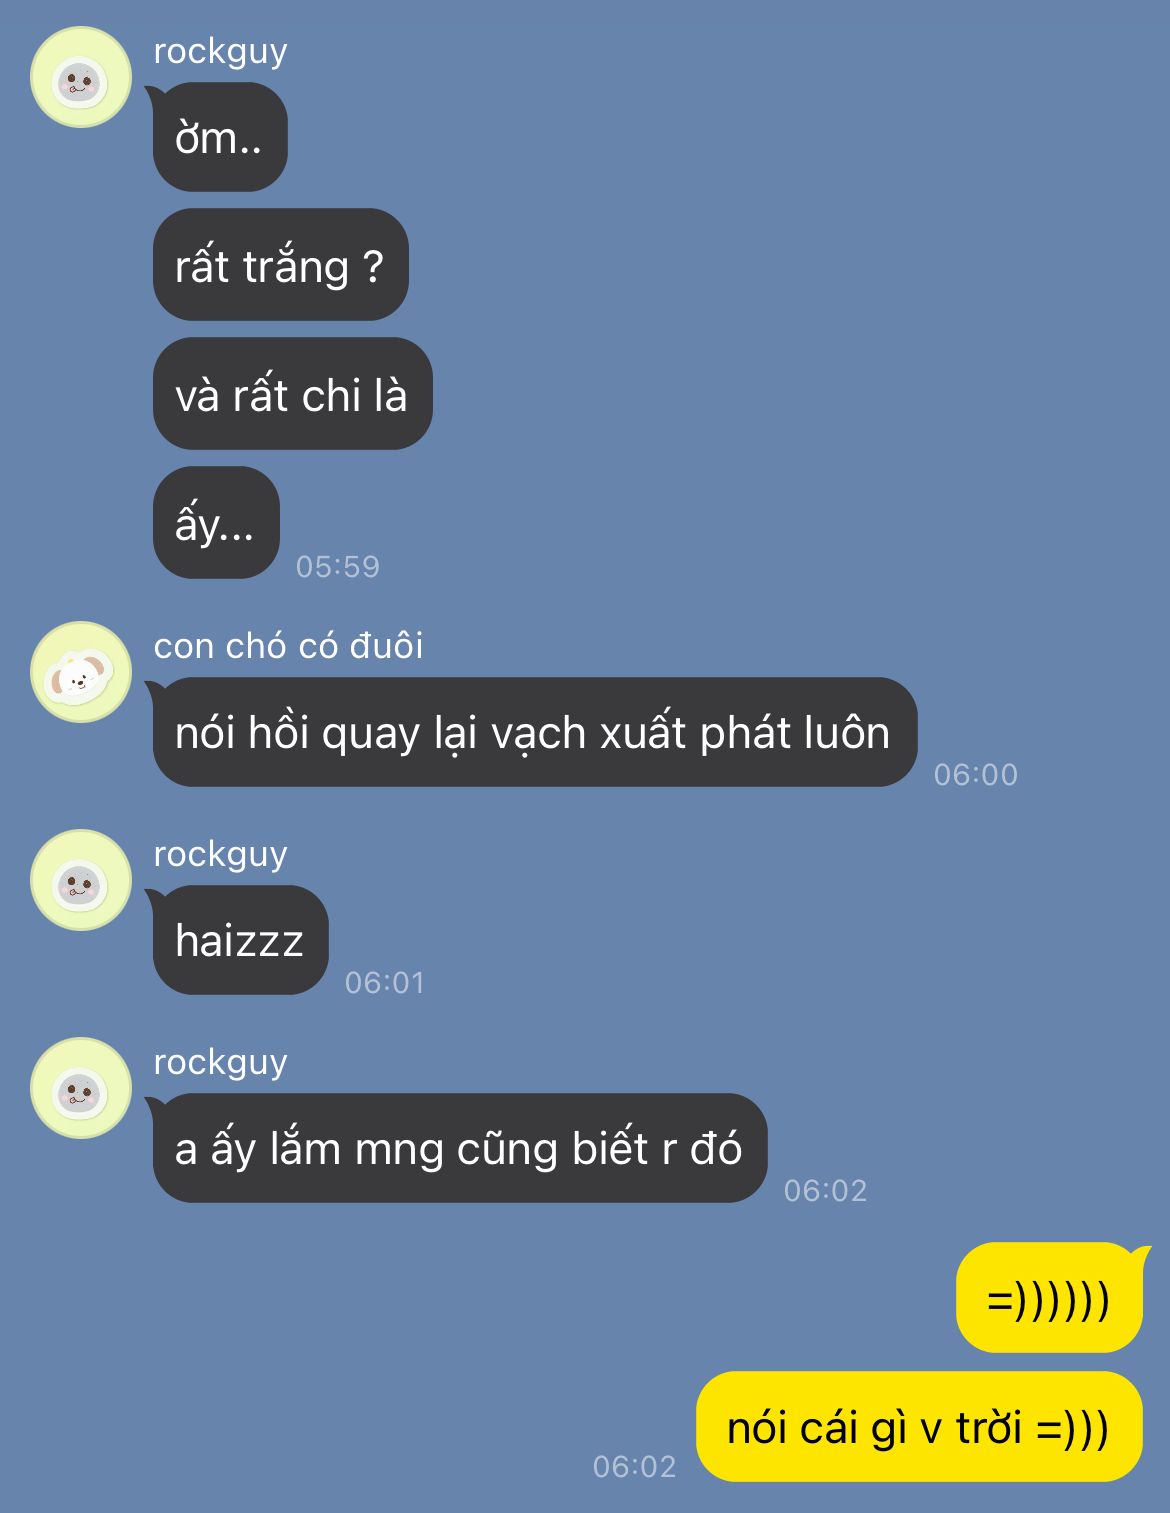Tap the 06:01 timestamp after 'haizzz'
Screen dimensions: 1170x1513
click(x=385, y=983)
